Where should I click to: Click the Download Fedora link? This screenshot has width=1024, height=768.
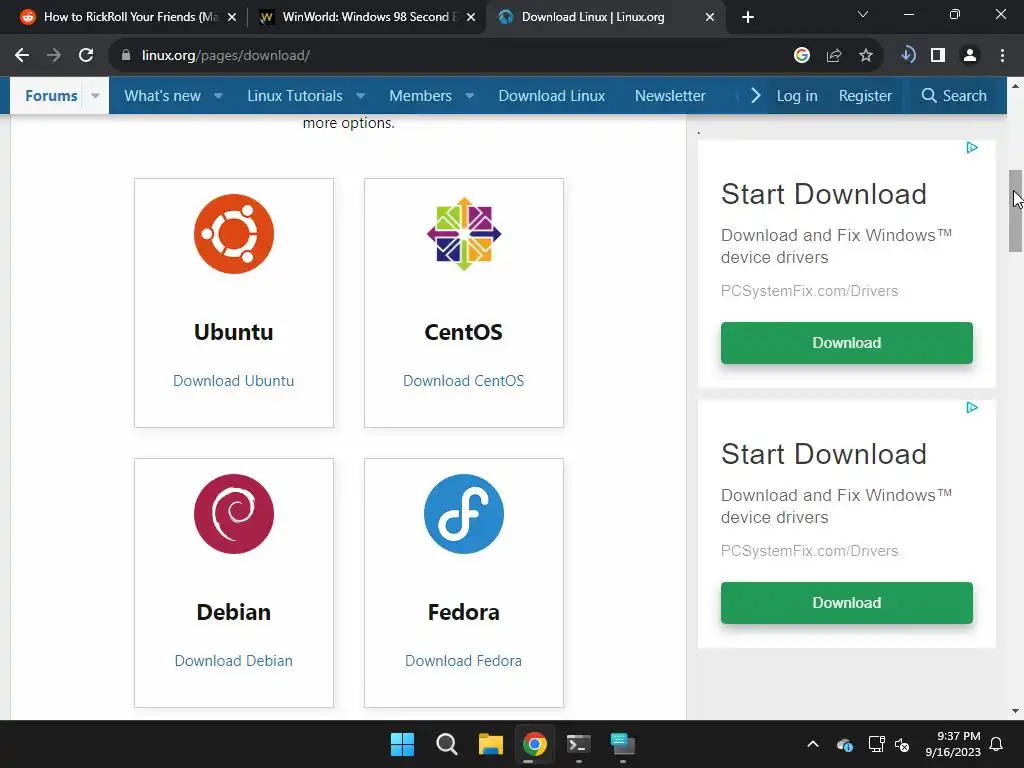[x=464, y=661]
